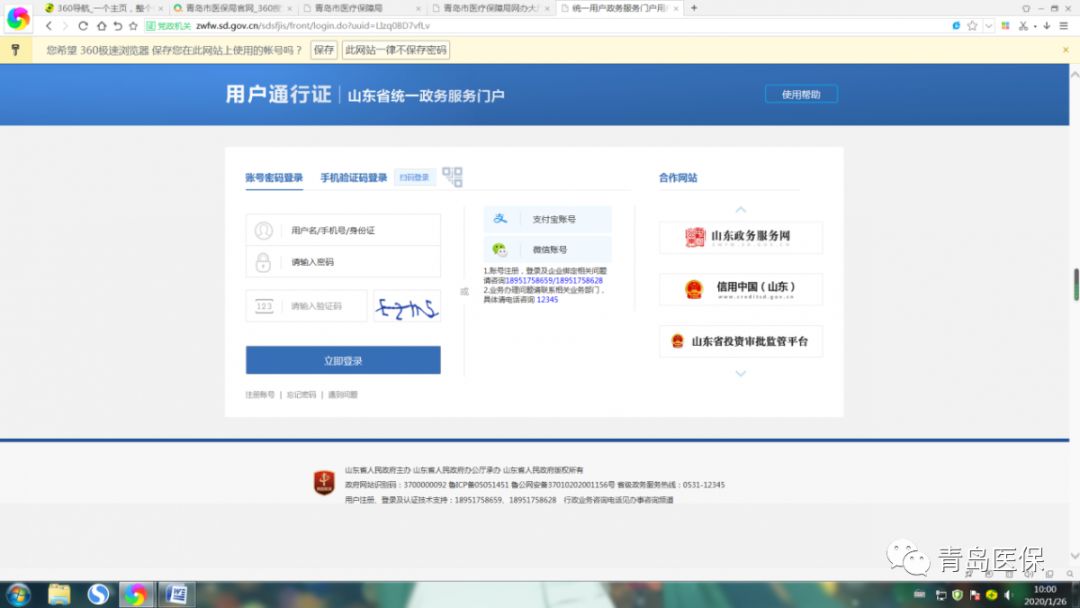Open Sogou app from the Windows taskbar
The width and height of the screenshot is (1080, 608).
coord(98,595)
